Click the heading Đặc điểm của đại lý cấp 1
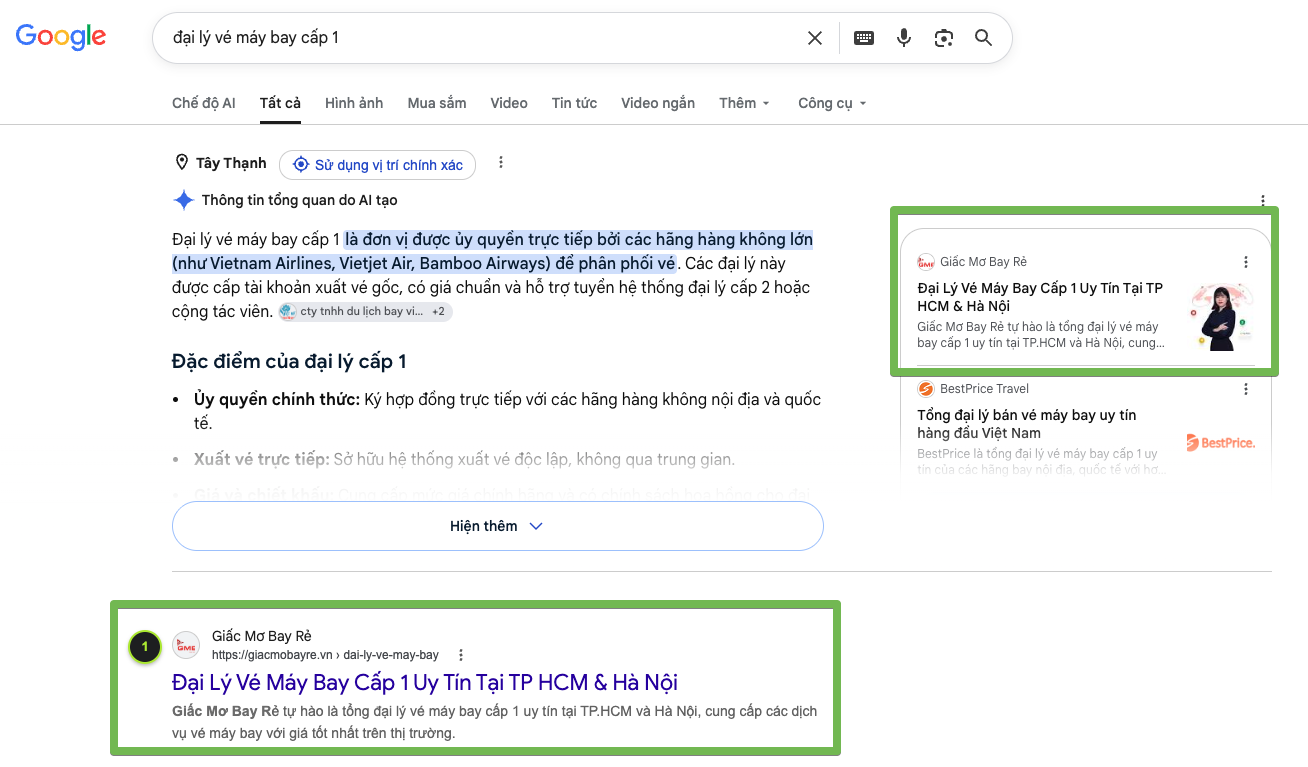 [x=289, y=361]
